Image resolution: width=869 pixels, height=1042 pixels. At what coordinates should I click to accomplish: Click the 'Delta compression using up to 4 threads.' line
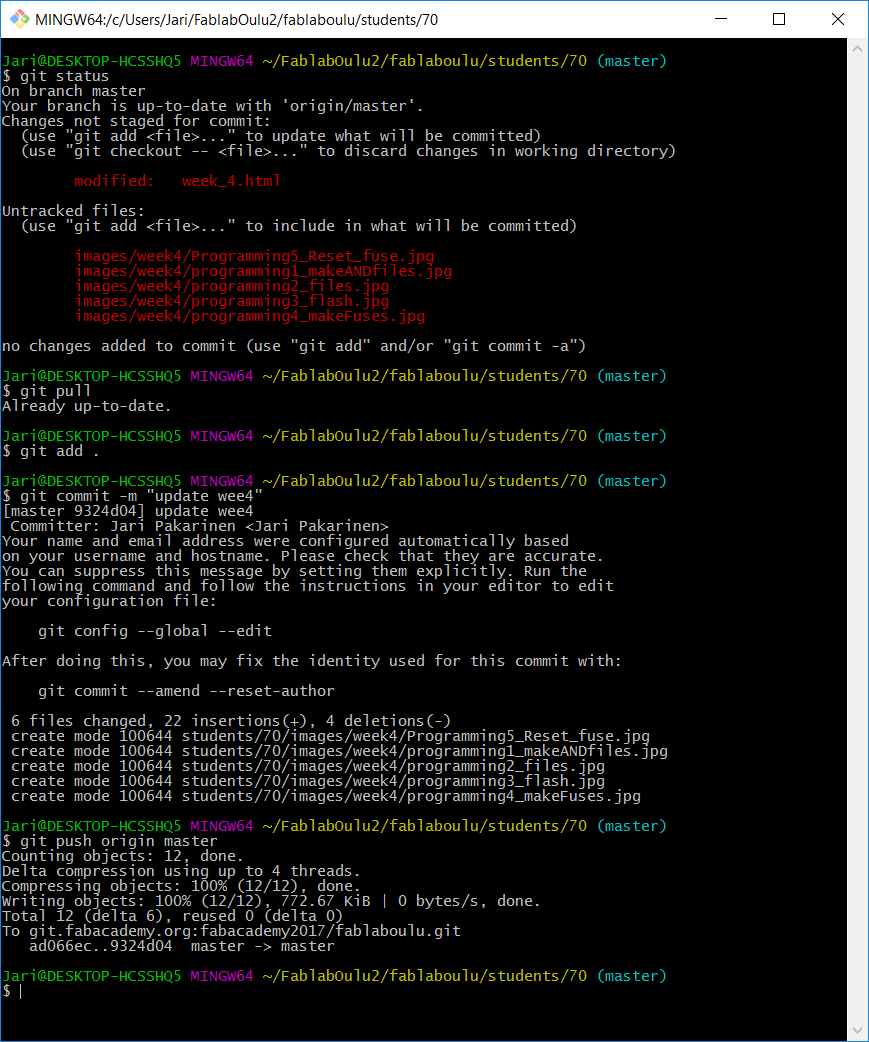(181, 871)
